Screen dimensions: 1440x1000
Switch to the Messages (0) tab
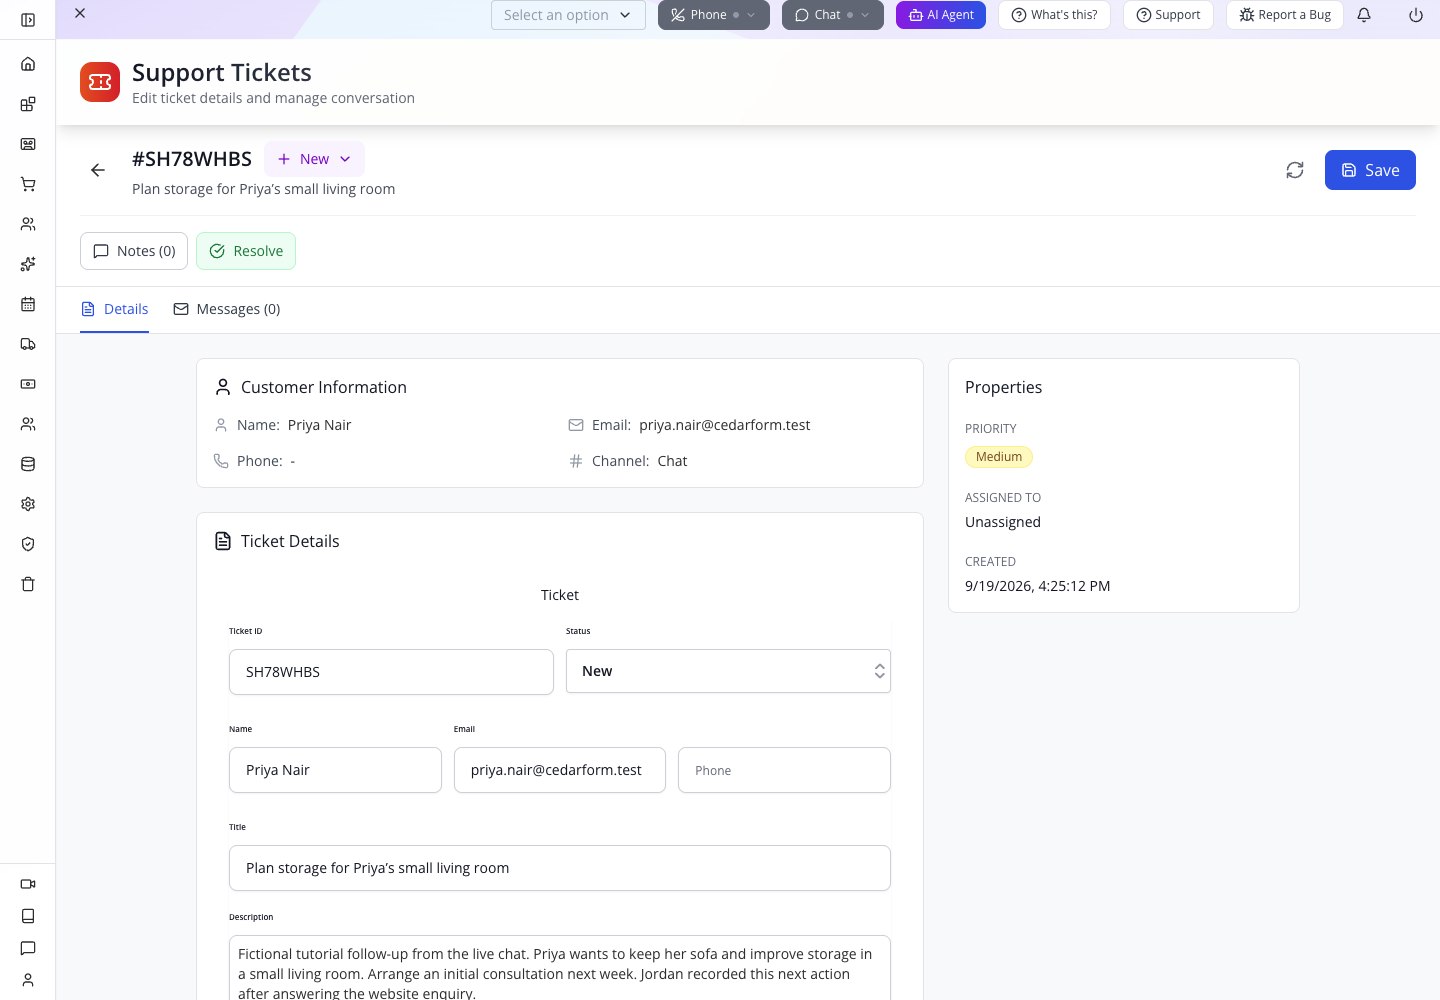[227, 309]
